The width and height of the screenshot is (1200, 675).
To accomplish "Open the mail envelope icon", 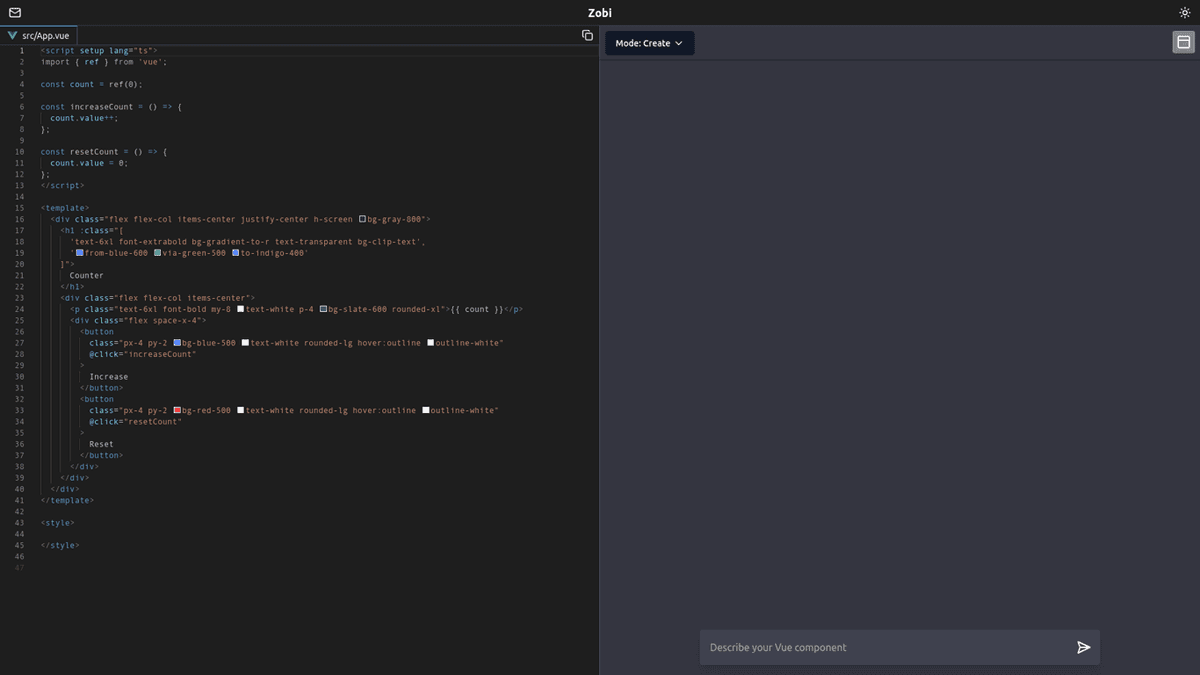I will click(15, 13).
